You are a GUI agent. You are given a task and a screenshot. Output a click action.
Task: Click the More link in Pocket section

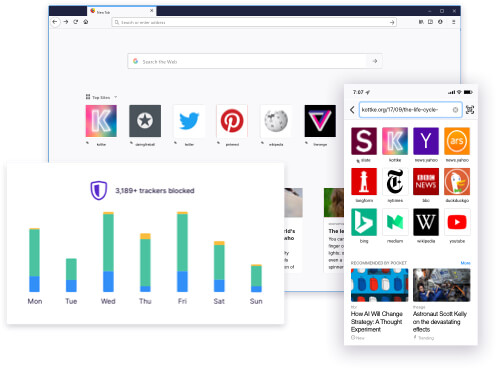(465, 263)
